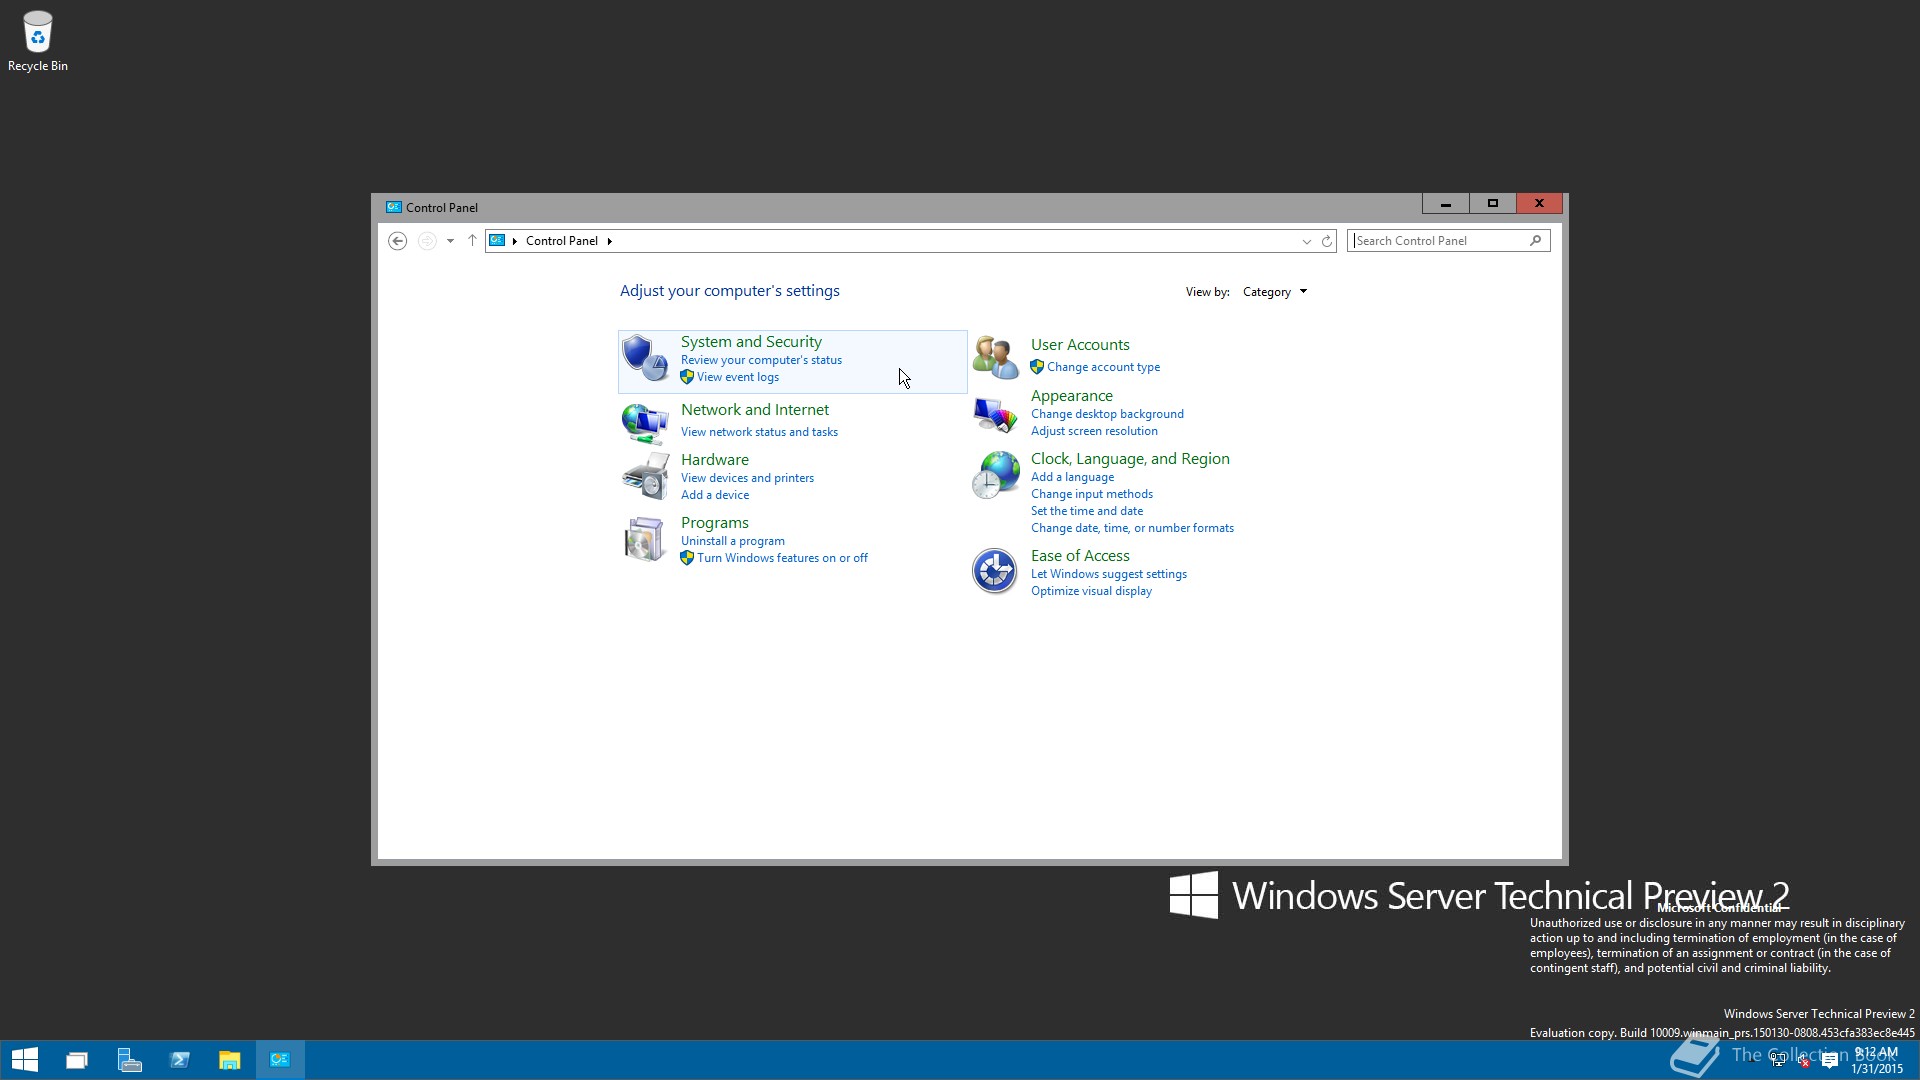Open the Start menu
The image size is (1920, 1080).
25,1060
